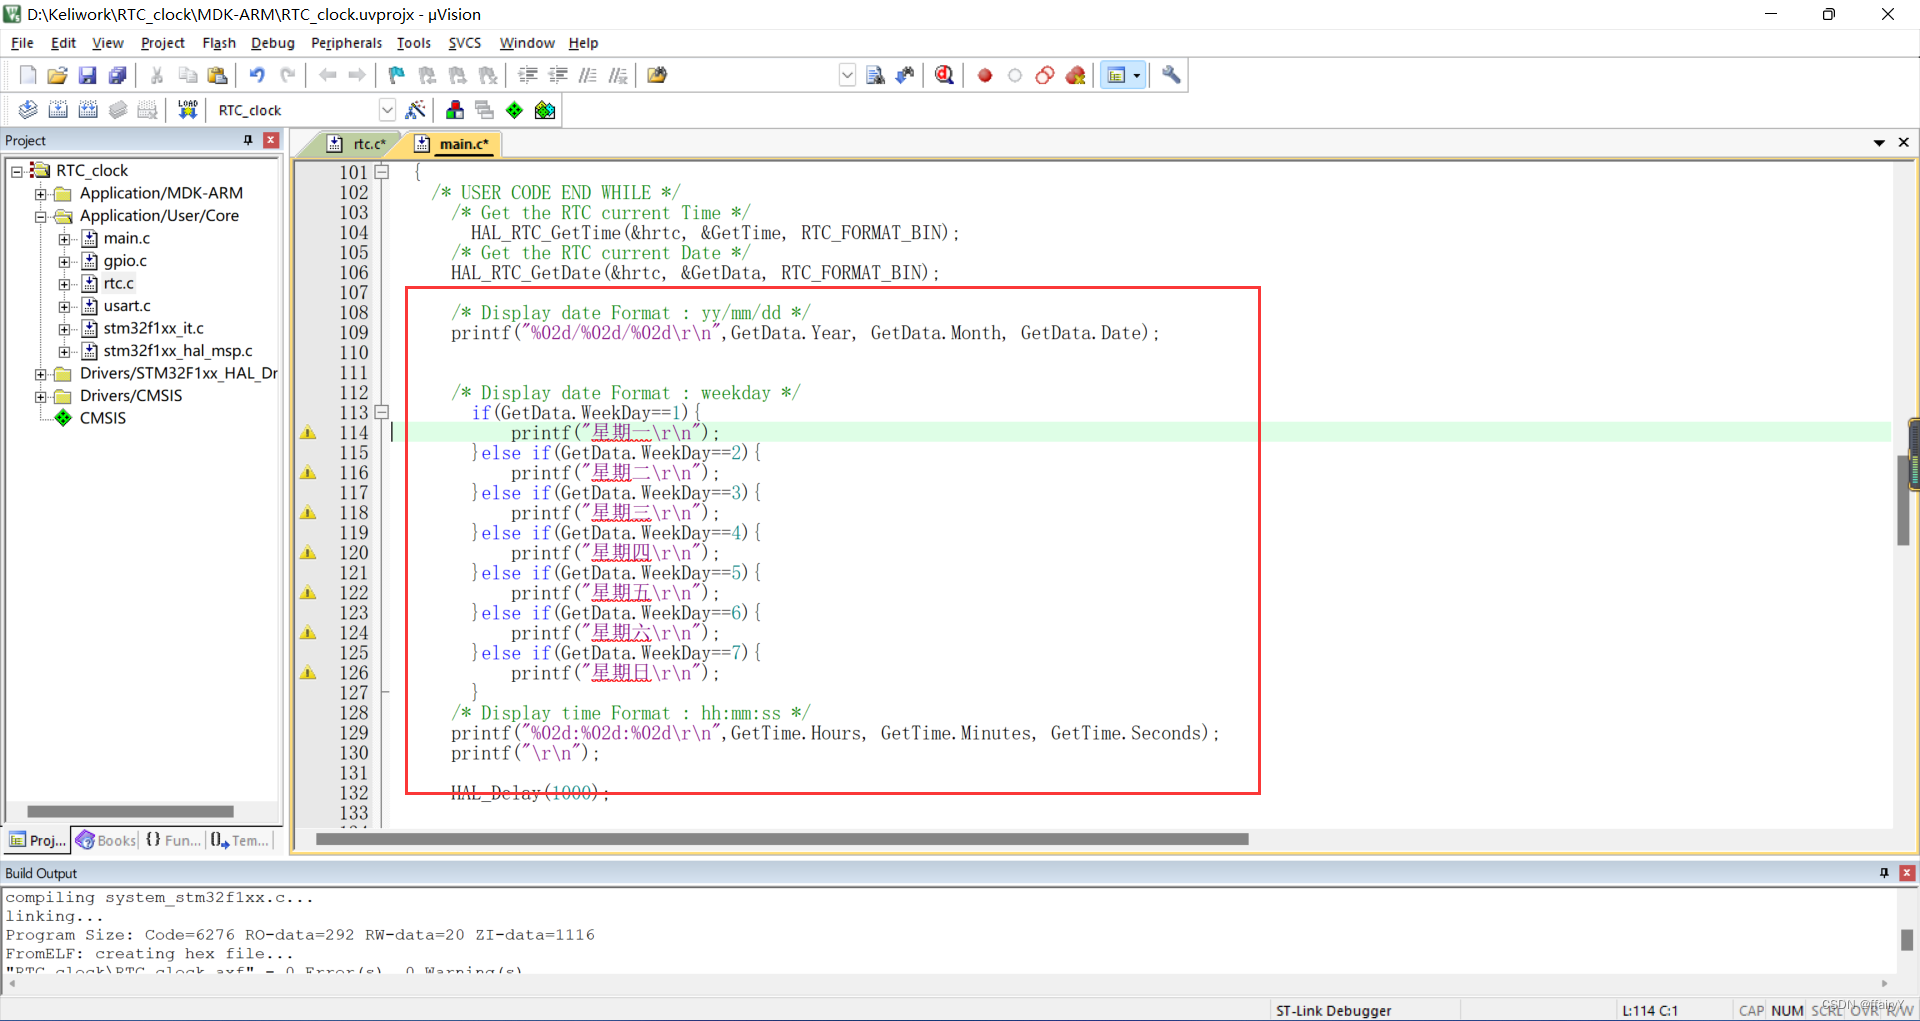1920x1021 pixels.
Task: Switch to the Books panel tab
Action: pos(106,840)
